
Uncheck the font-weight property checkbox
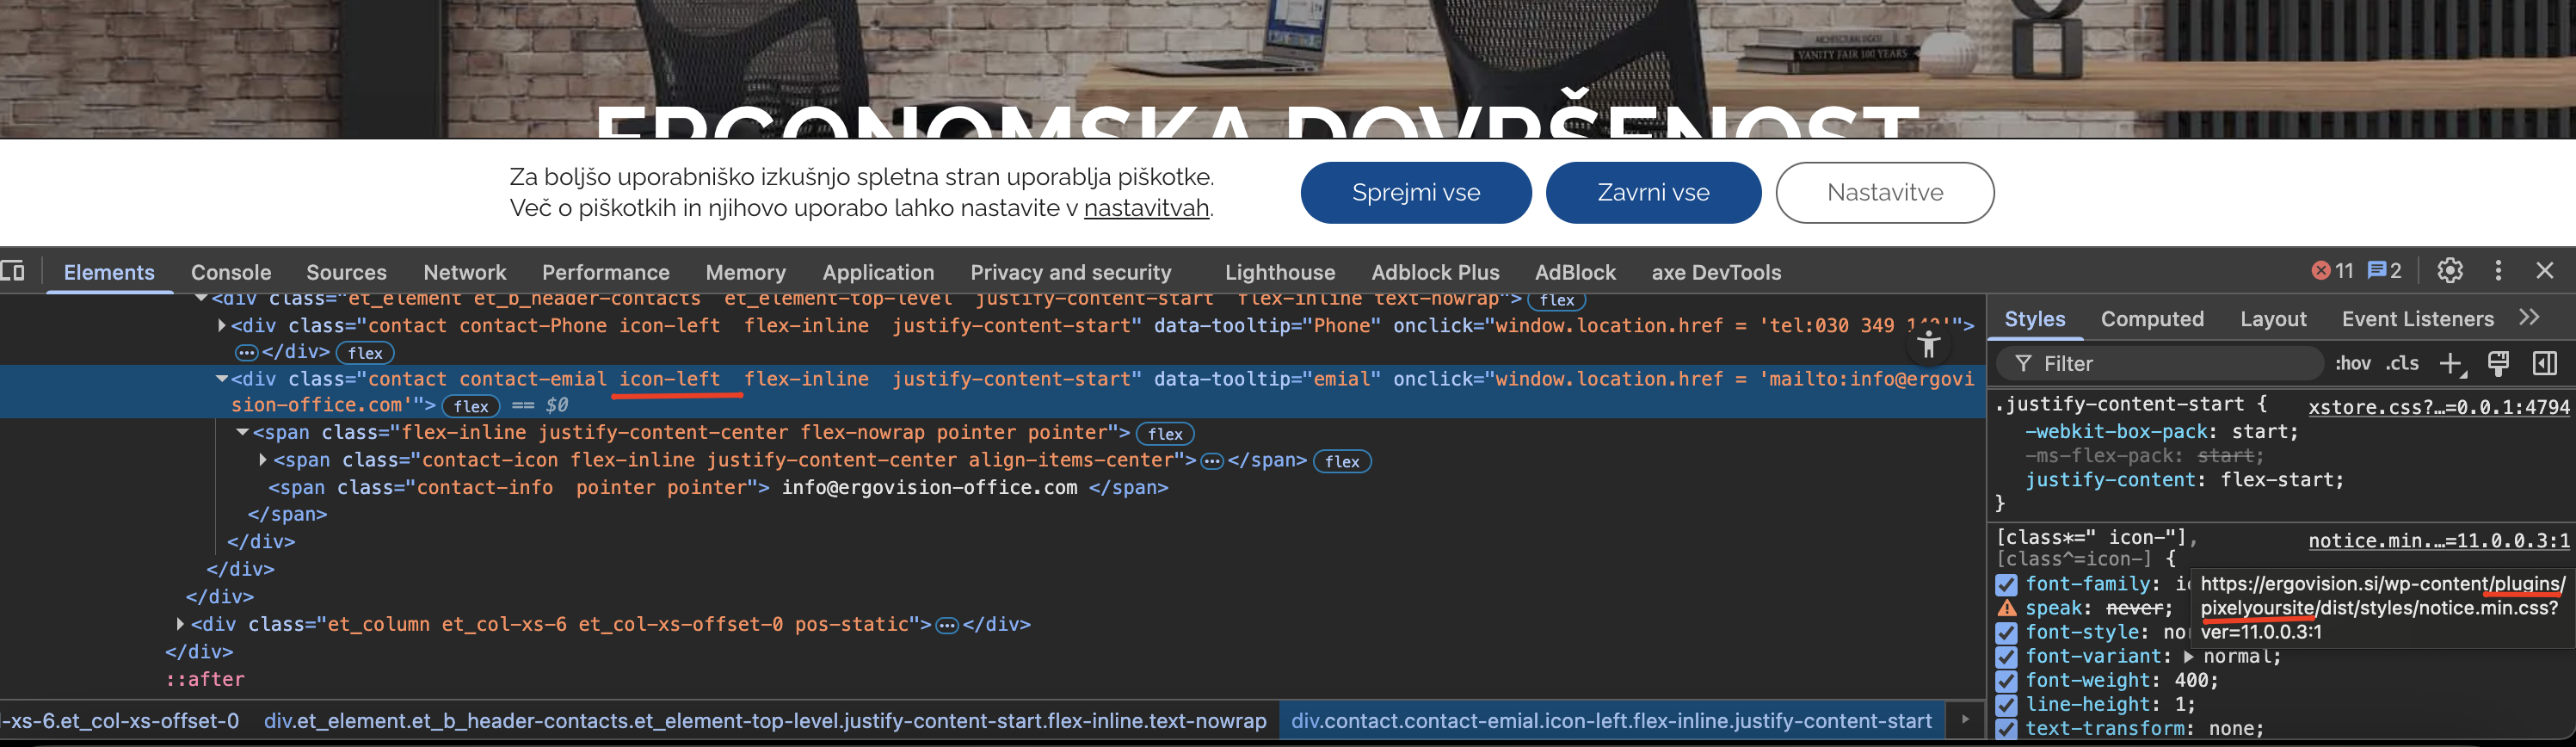point(2006,681)
